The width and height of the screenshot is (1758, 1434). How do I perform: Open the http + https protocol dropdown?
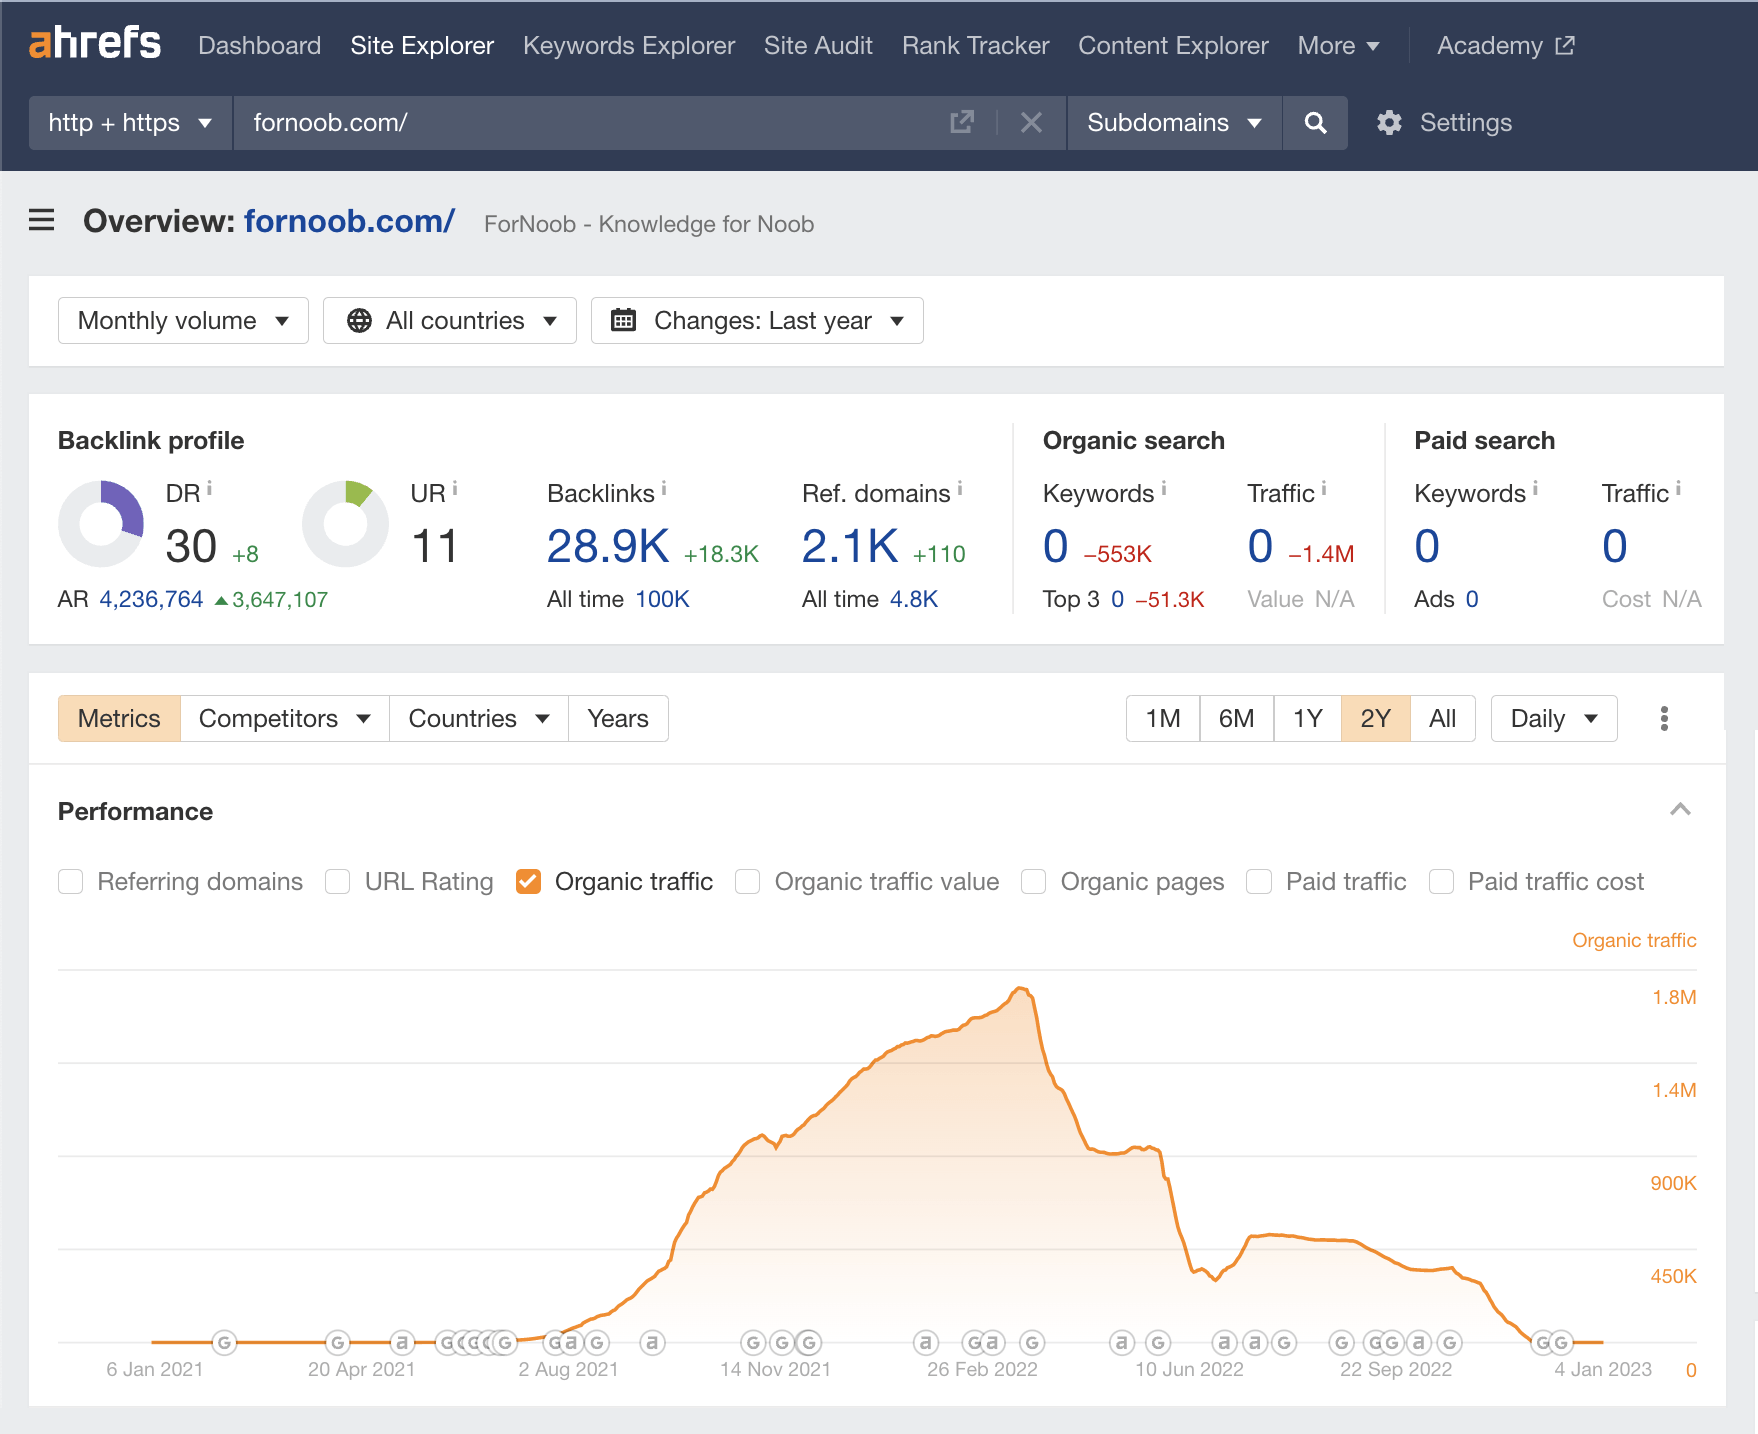coord(129,122)
